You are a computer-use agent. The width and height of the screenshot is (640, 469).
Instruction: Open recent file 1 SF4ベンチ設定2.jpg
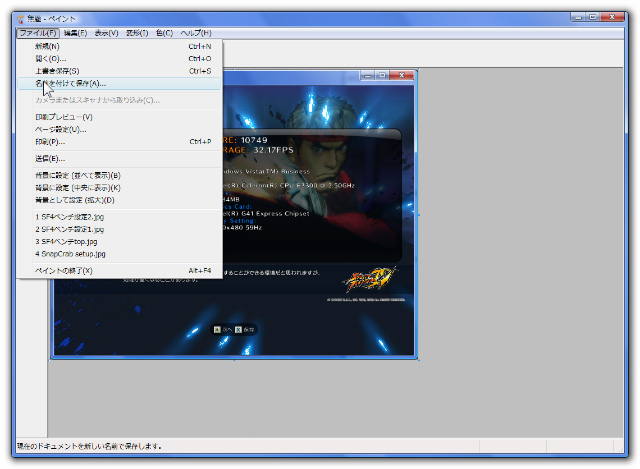point(119,217)
